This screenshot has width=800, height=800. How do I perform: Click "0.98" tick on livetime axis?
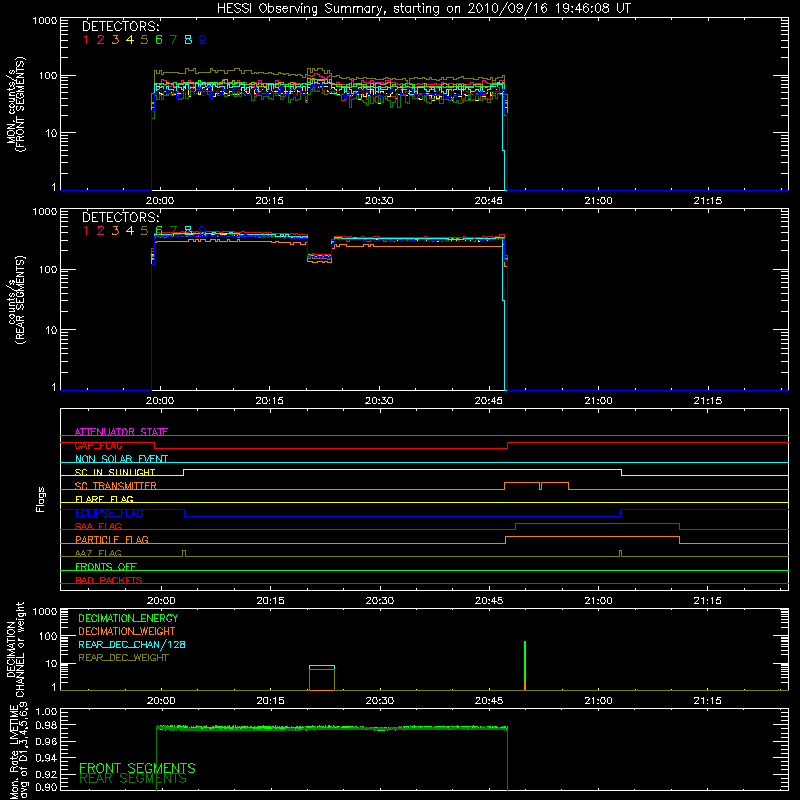[x=45, y=725]
